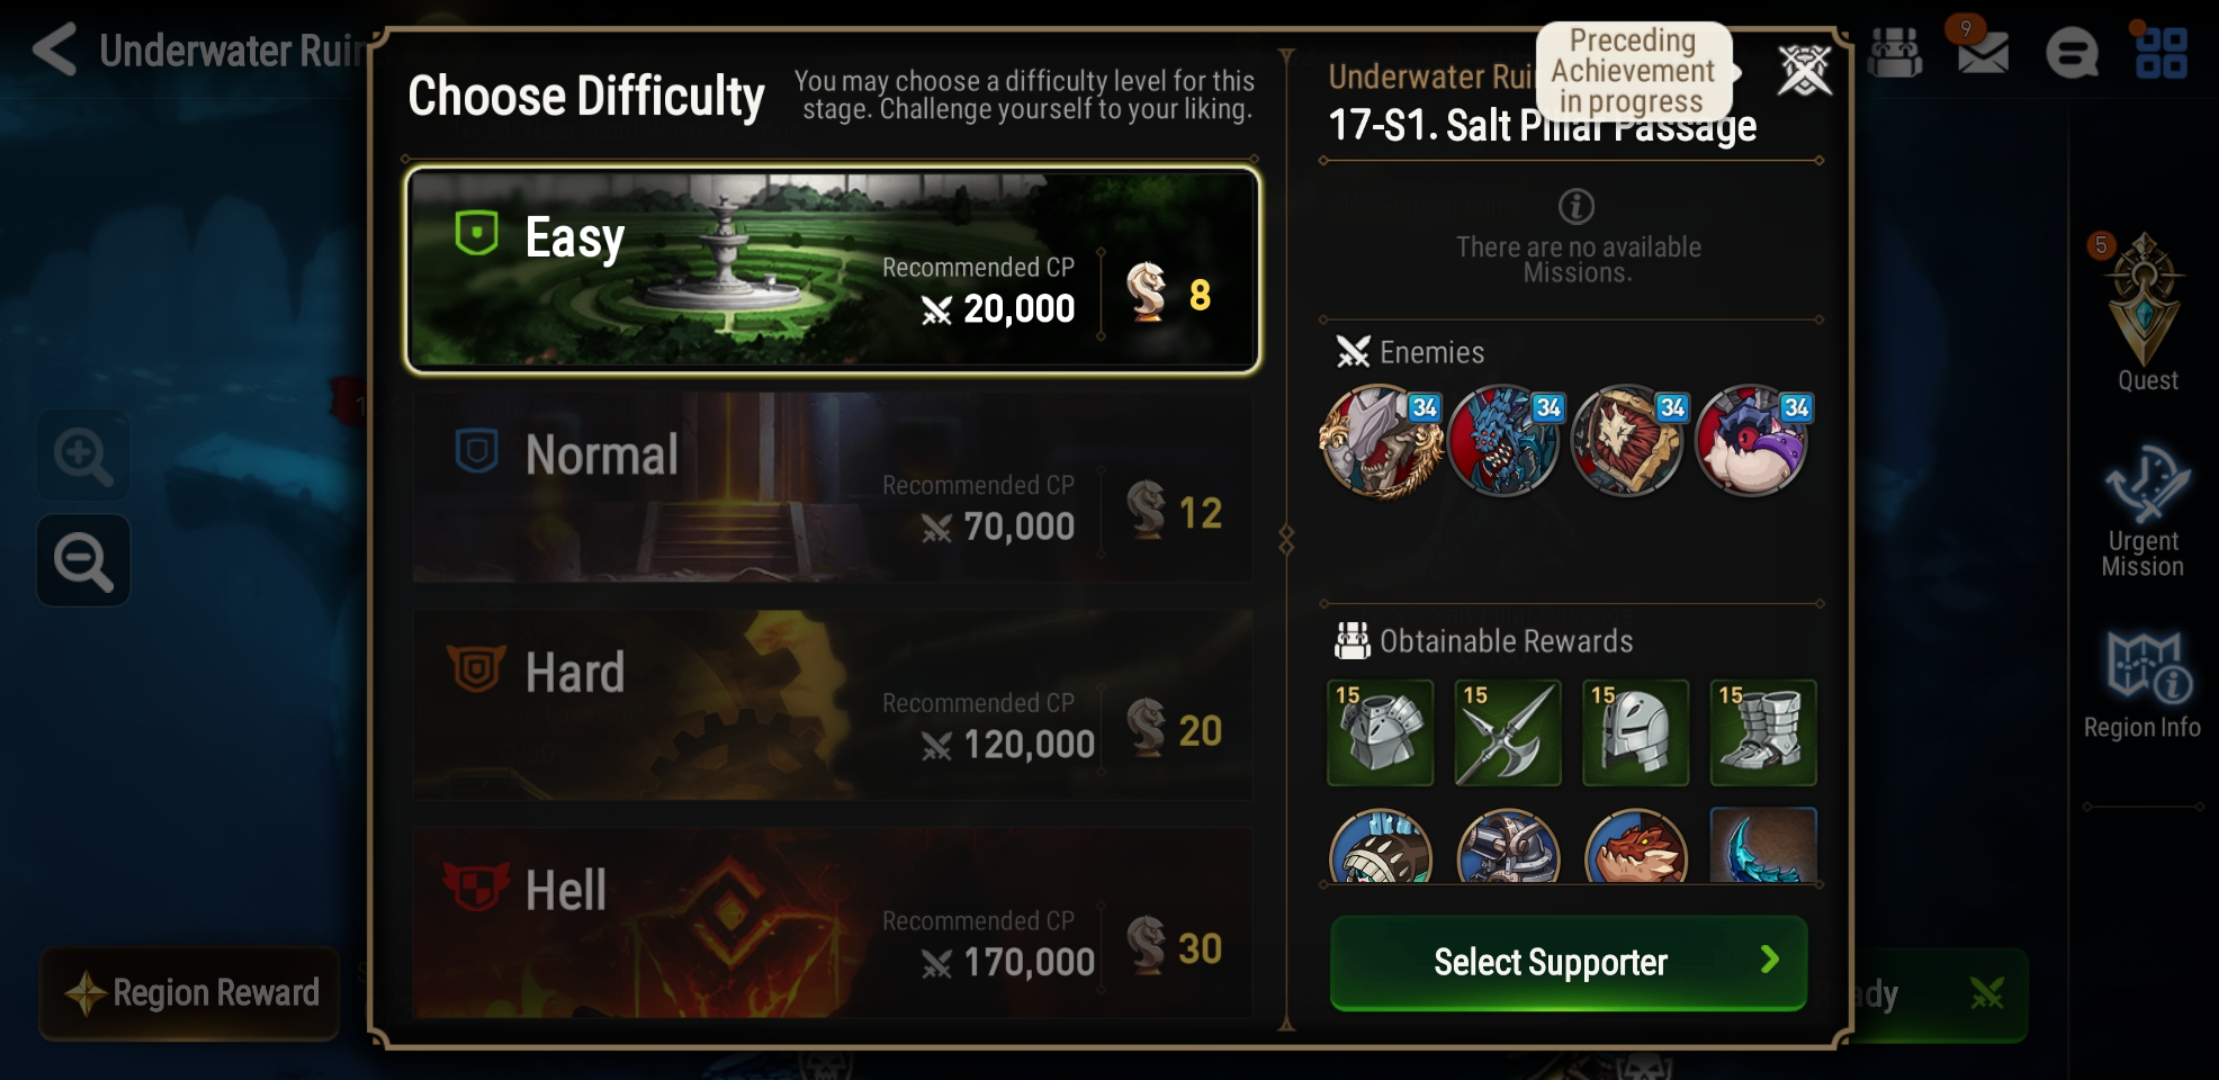
Task: Inspect the chest armor reward thumbnail
Action: pos(1380,733)
